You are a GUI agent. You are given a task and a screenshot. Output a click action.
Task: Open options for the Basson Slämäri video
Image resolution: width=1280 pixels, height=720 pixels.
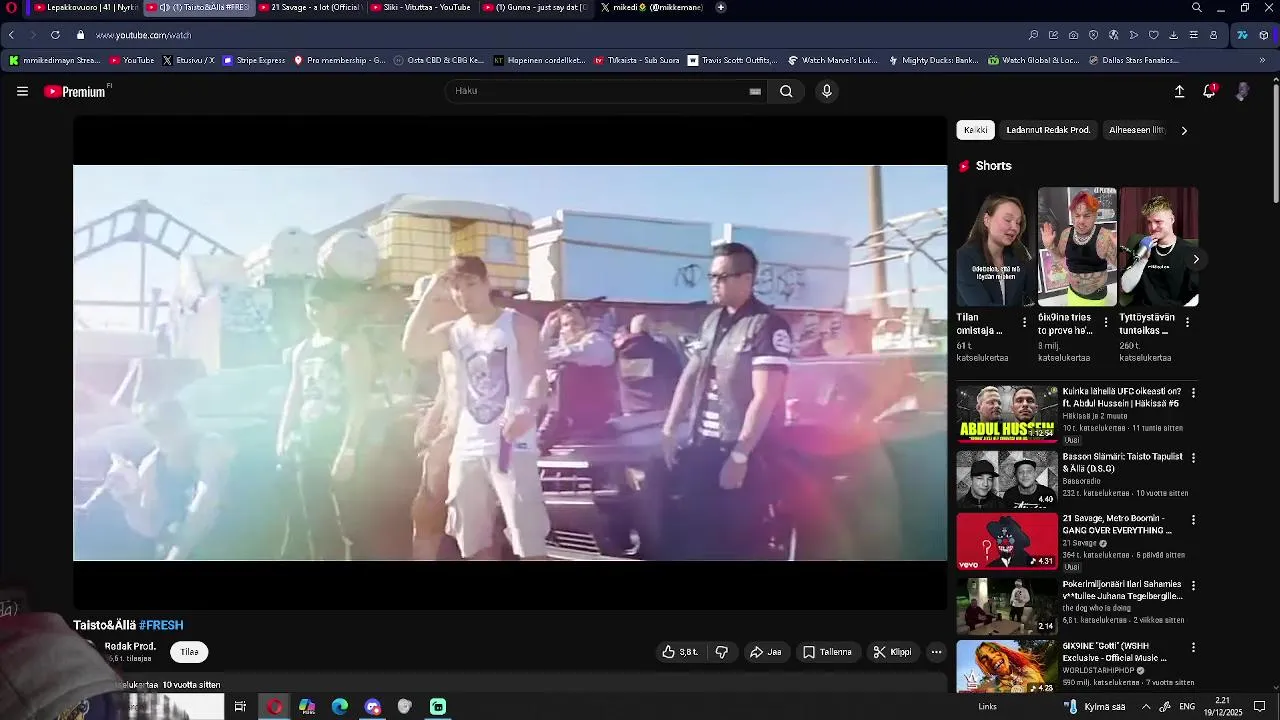(1193, 457)
